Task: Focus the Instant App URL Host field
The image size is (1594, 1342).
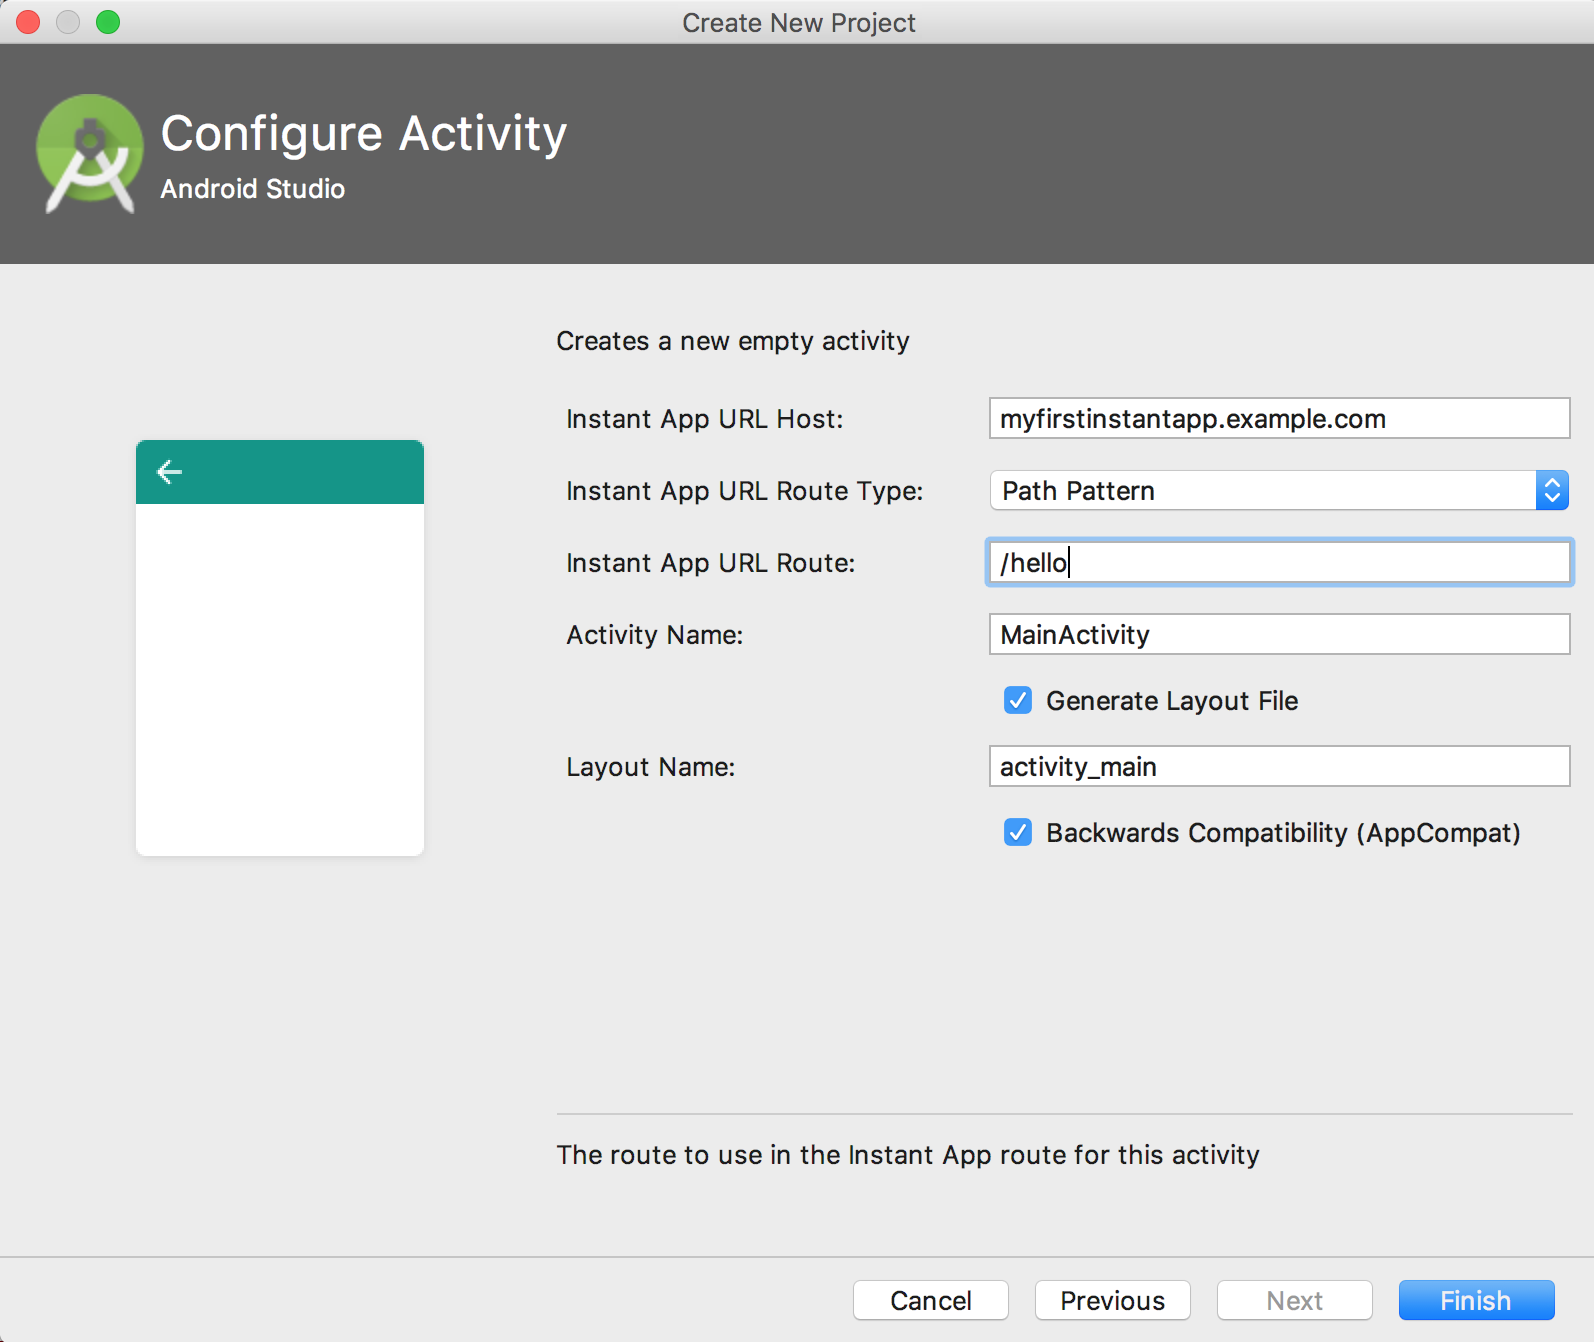Action: (x=1278, y=418)
